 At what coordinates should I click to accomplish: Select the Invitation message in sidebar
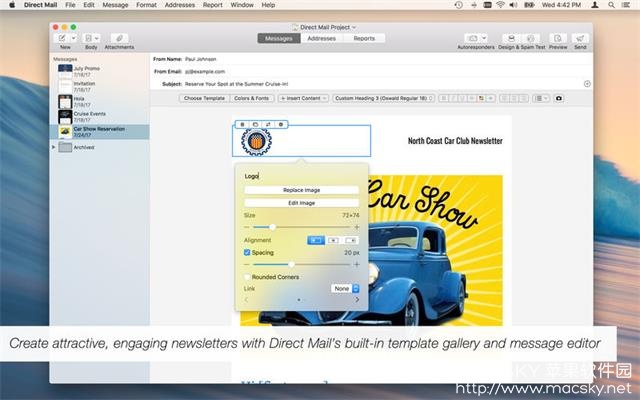[x=99, y=87]
